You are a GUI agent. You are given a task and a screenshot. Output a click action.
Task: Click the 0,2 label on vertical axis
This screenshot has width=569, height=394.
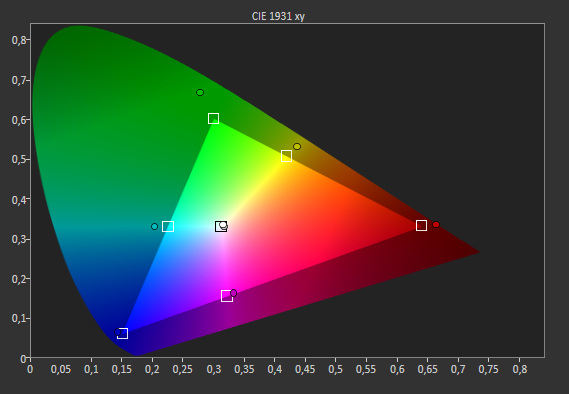tap(19, 279)
